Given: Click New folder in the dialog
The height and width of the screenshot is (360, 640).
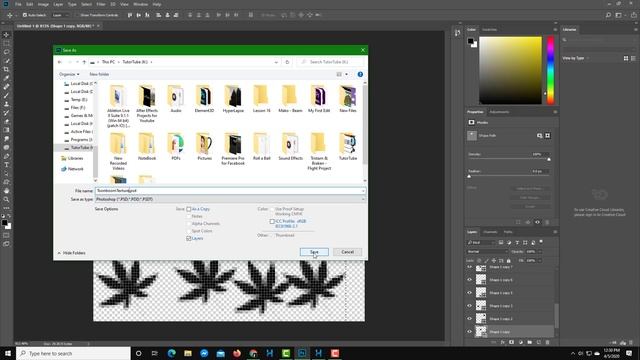Looking at the screenshot, I should pyautogui.click(x=99, y=74).
